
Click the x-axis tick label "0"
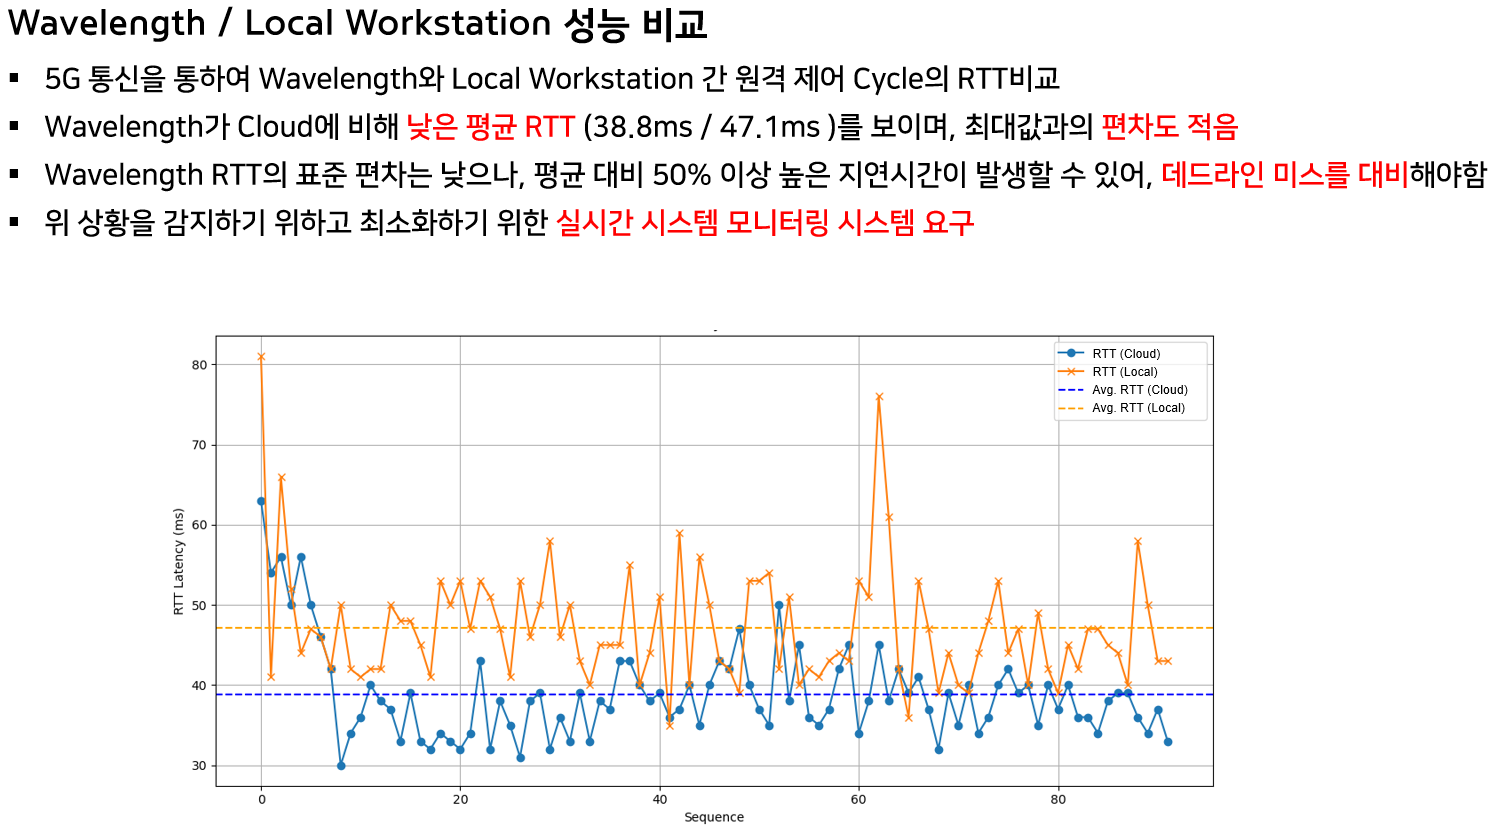[x=262, y=799]
